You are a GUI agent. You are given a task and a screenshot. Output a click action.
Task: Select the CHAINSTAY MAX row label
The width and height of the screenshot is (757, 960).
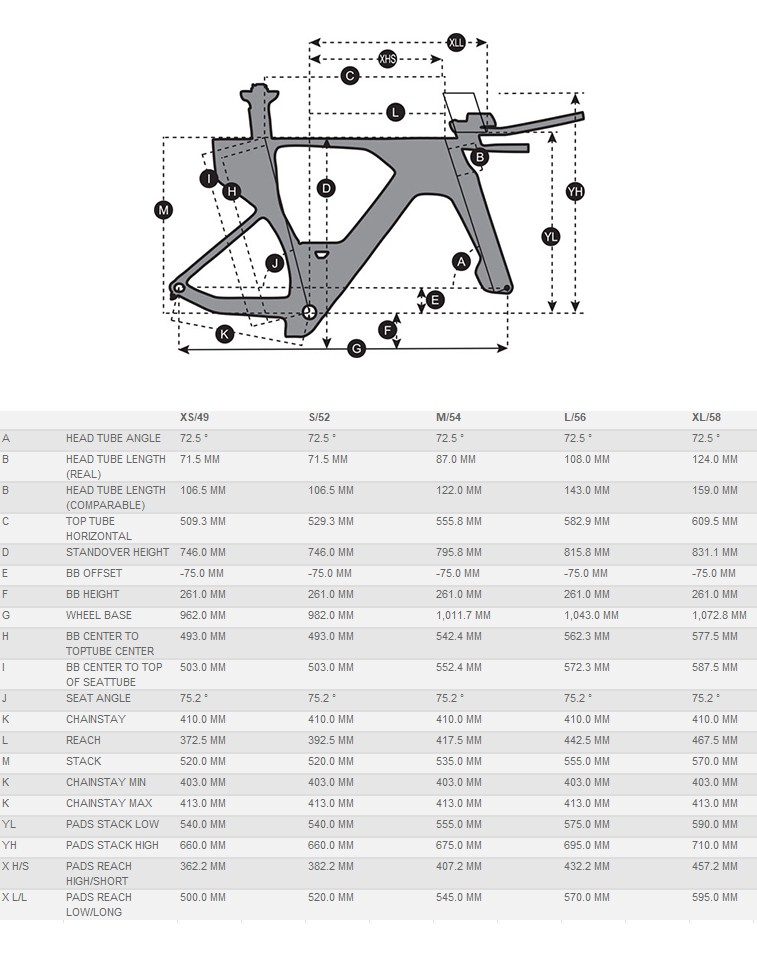109,803
